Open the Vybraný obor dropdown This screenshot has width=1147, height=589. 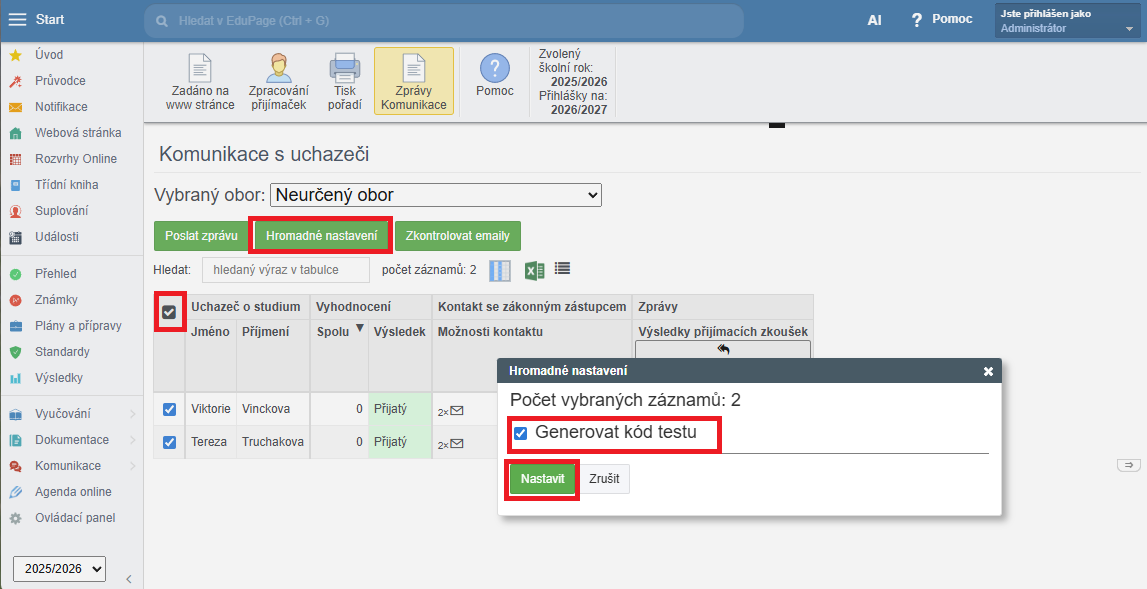point(436,195)
